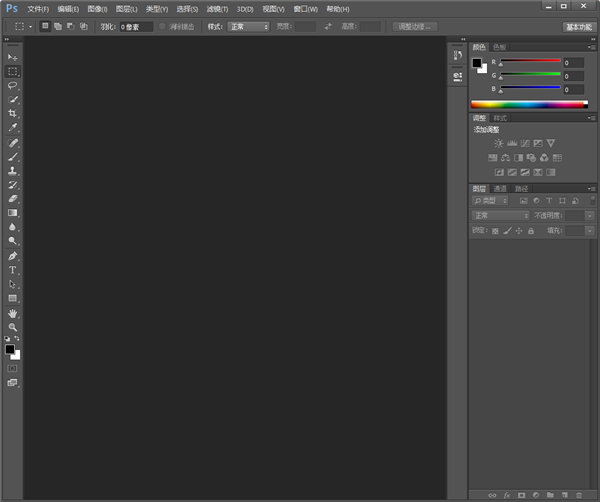This screenshot has width=600, height=502.
Task: Click the 羽化 feather input field
Action: (136, 26)
